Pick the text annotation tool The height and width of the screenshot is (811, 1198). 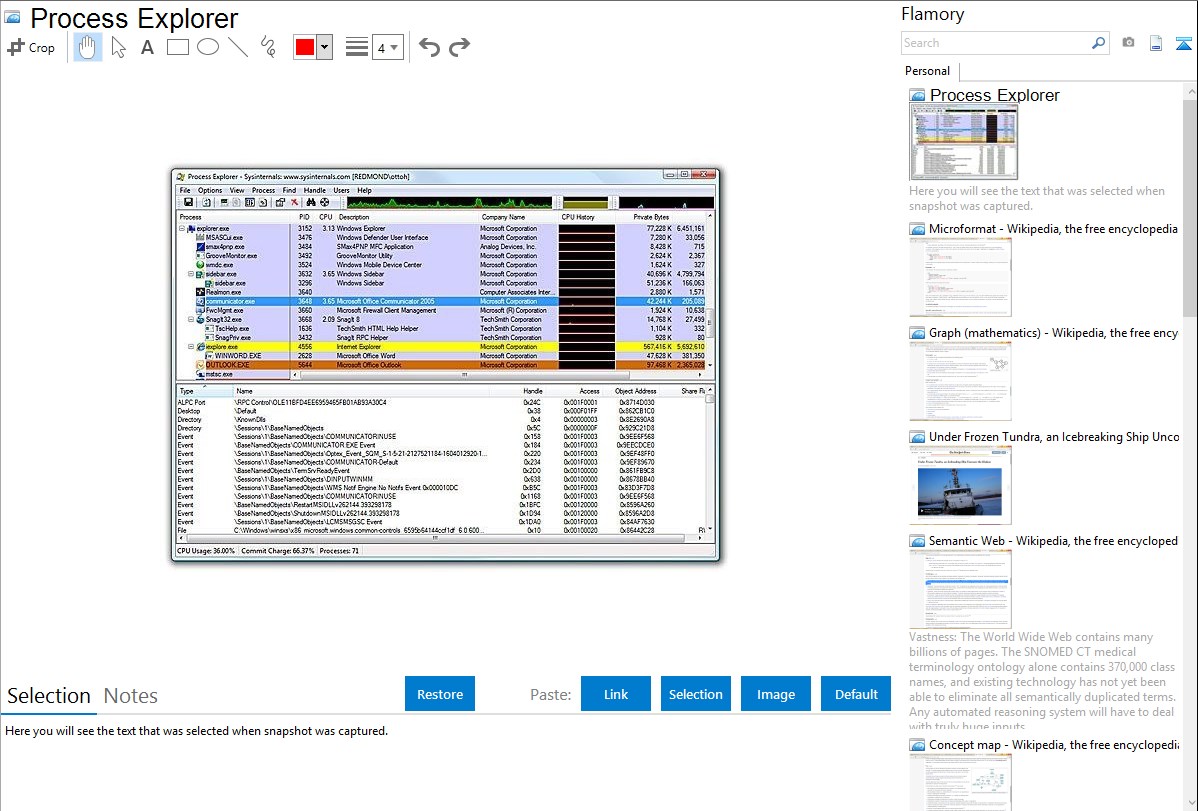coord(147,47)
